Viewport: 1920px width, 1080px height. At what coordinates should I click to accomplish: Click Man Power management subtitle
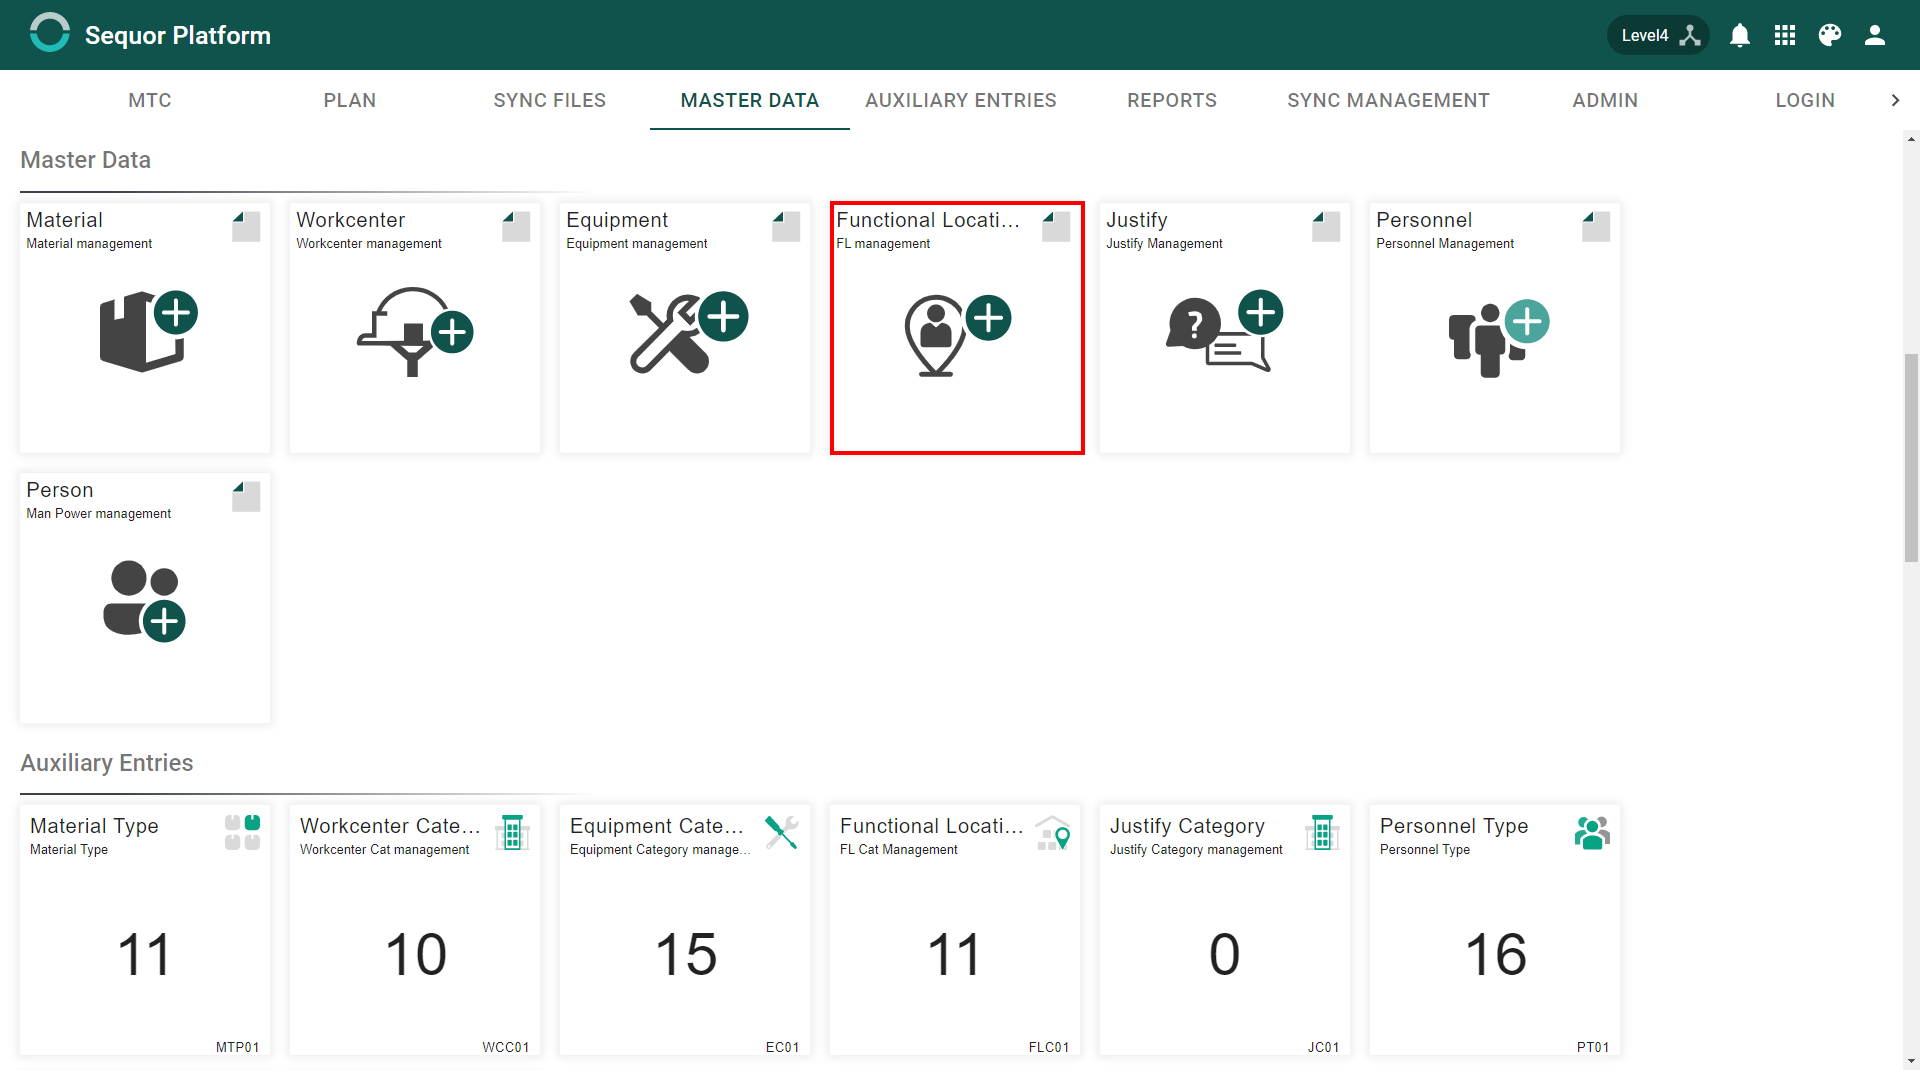pyautogui.click(x=98, y=513)
